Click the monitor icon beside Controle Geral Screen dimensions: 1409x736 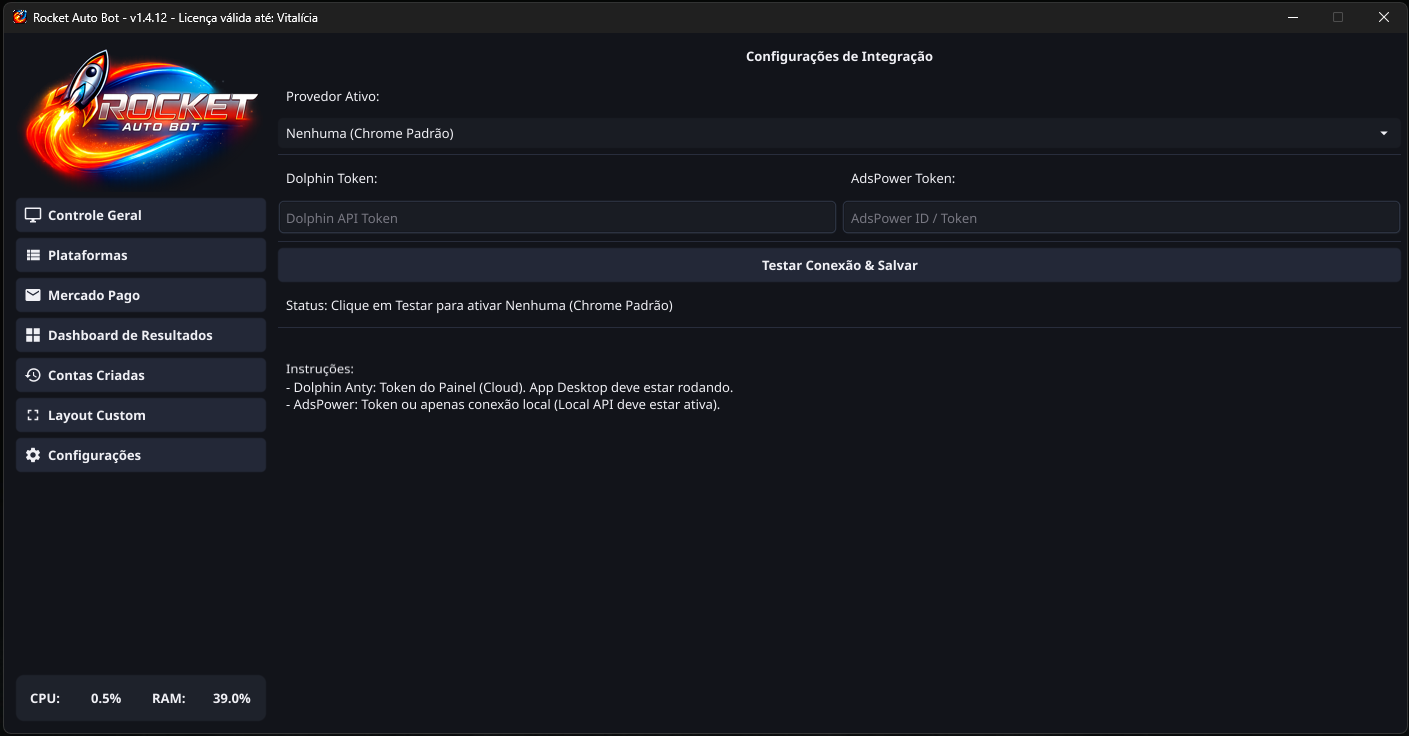coord(33,215)
